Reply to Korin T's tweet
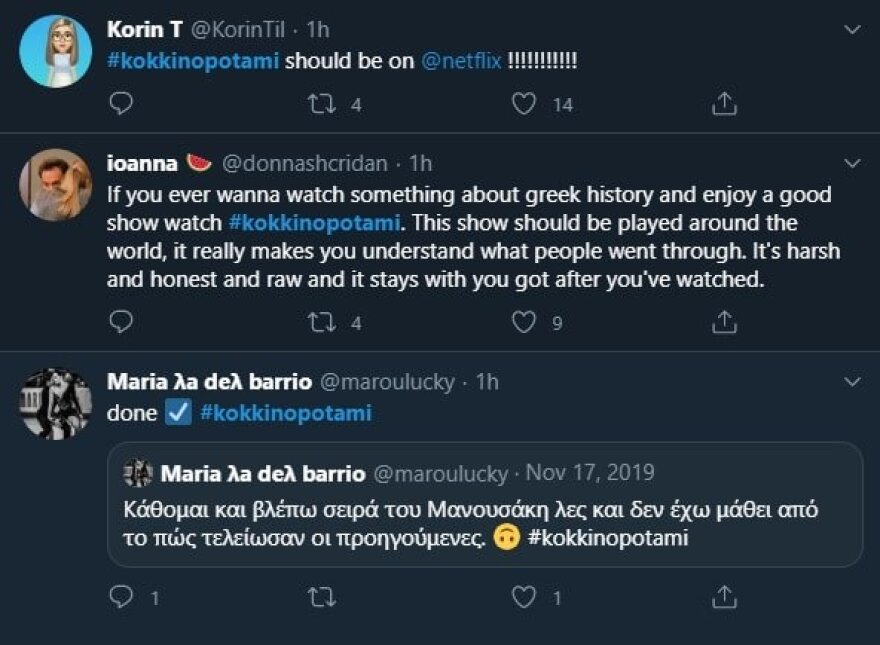Screen dimensions: 880x645 pyautogui.click(x=120, y=104)
